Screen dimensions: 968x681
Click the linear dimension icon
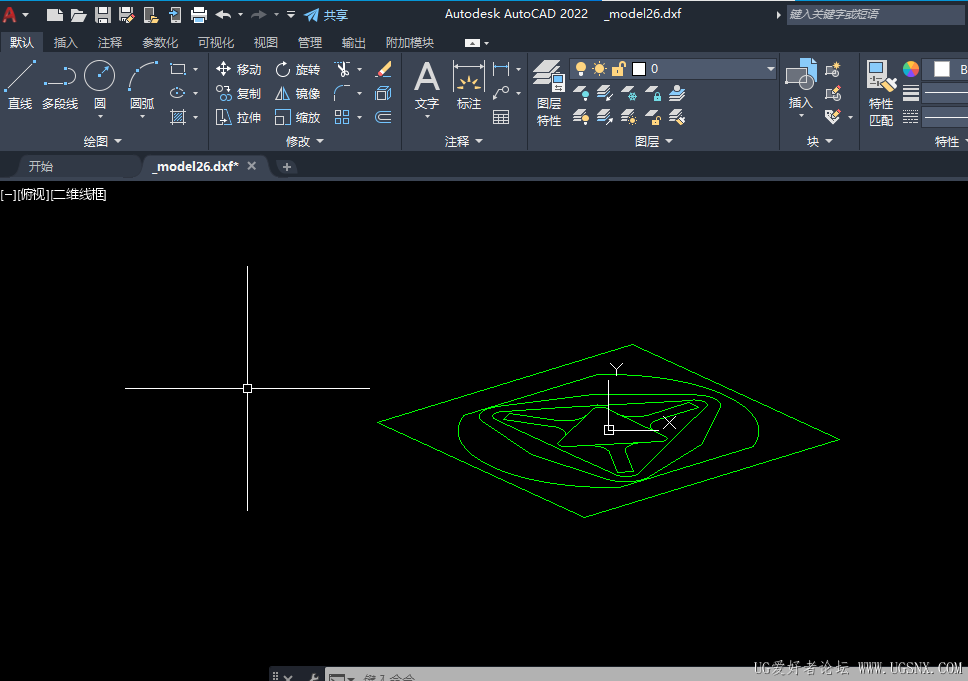(501, 69)
